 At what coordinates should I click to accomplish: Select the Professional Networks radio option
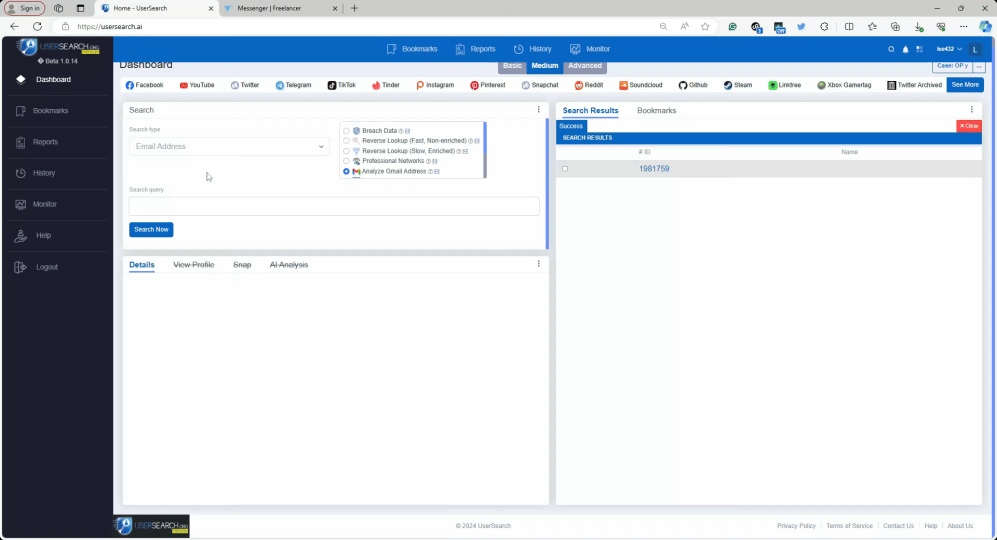click(x=346, y=161)
